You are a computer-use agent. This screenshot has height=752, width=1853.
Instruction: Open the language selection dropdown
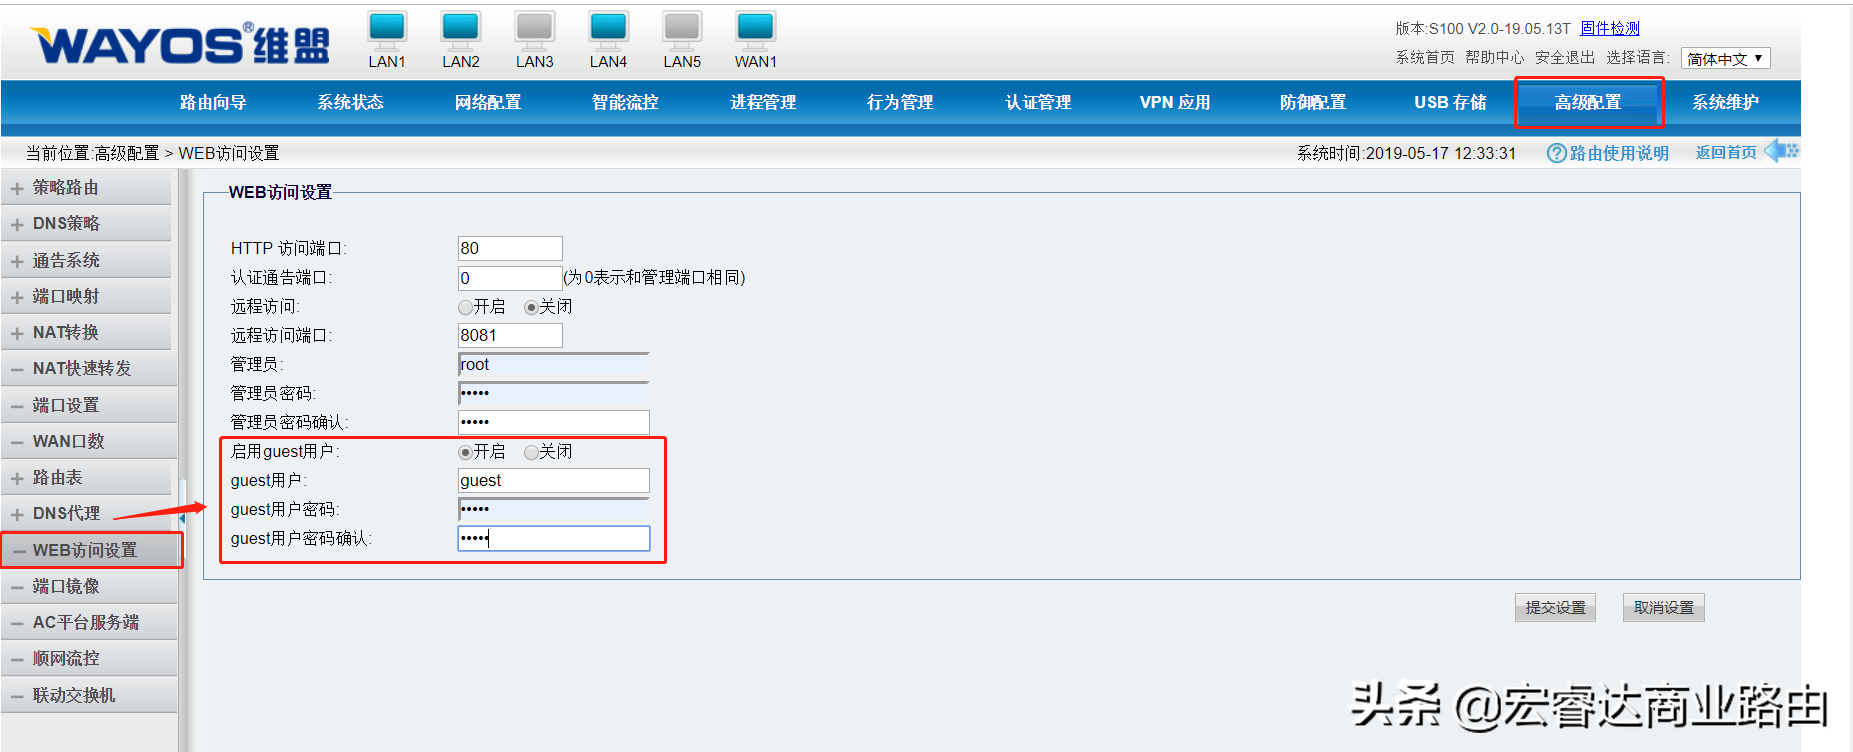click(x=1725, y=59)
